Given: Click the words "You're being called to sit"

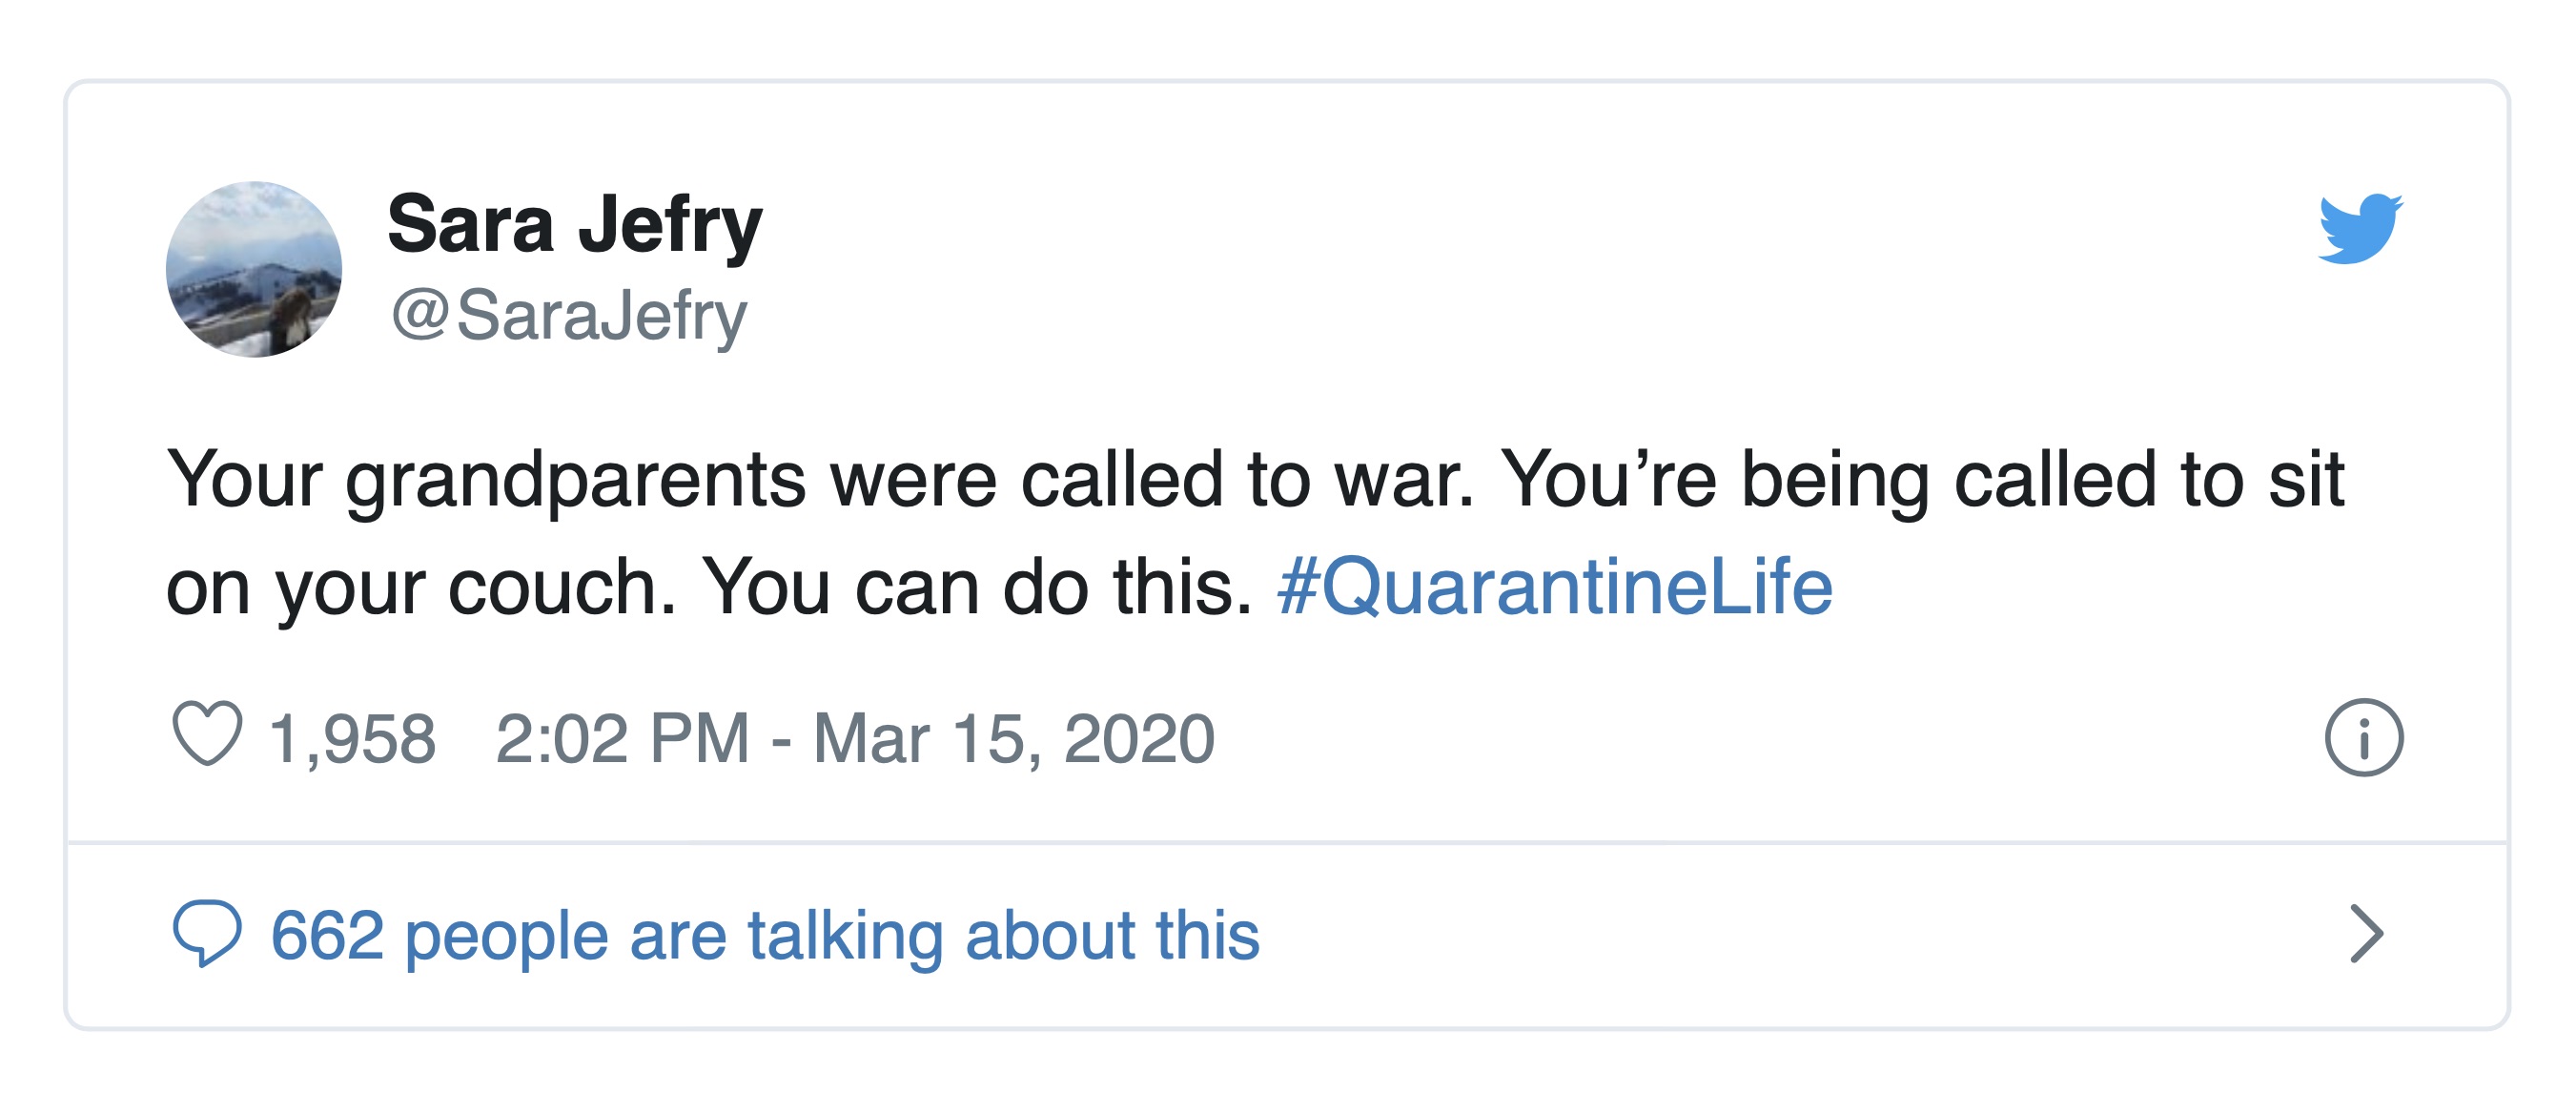Looking at the screenshot, I should coord(1922,480).
